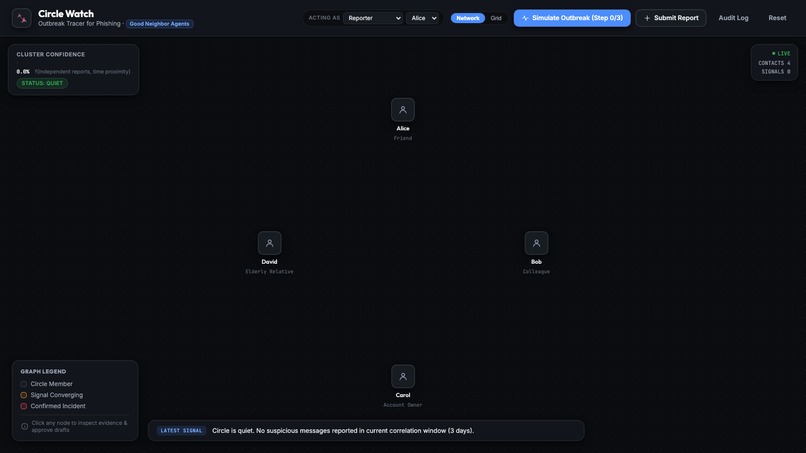Click the 'Circle is quiet' status message
Screen dimensions: 806x453
tap(343, 431)
